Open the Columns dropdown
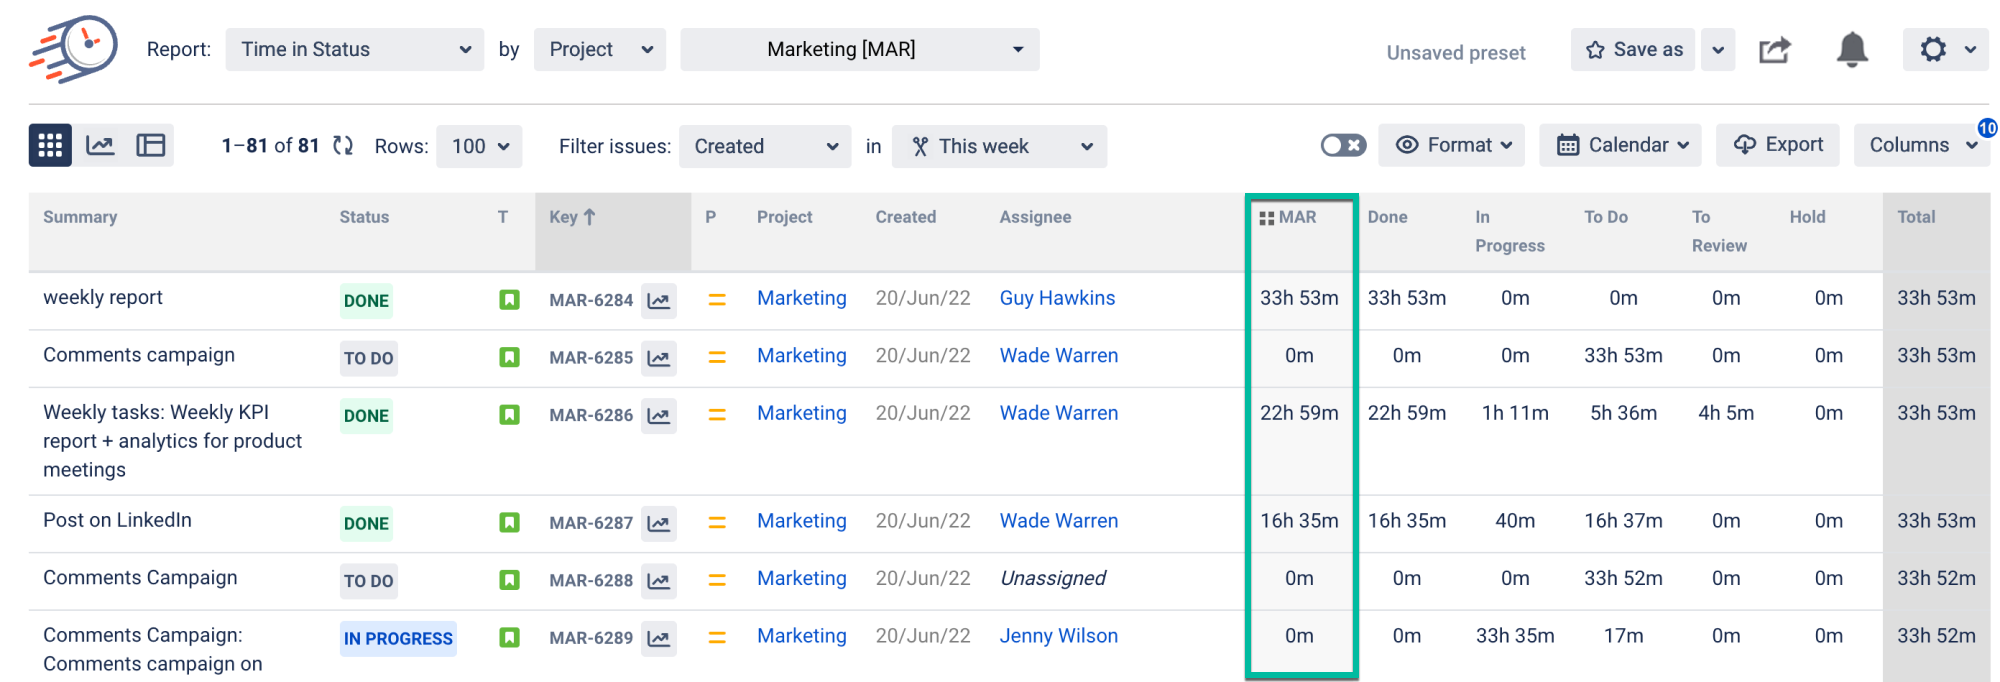The height and width of the screenshot is (682, 2000). (1922, 145)
